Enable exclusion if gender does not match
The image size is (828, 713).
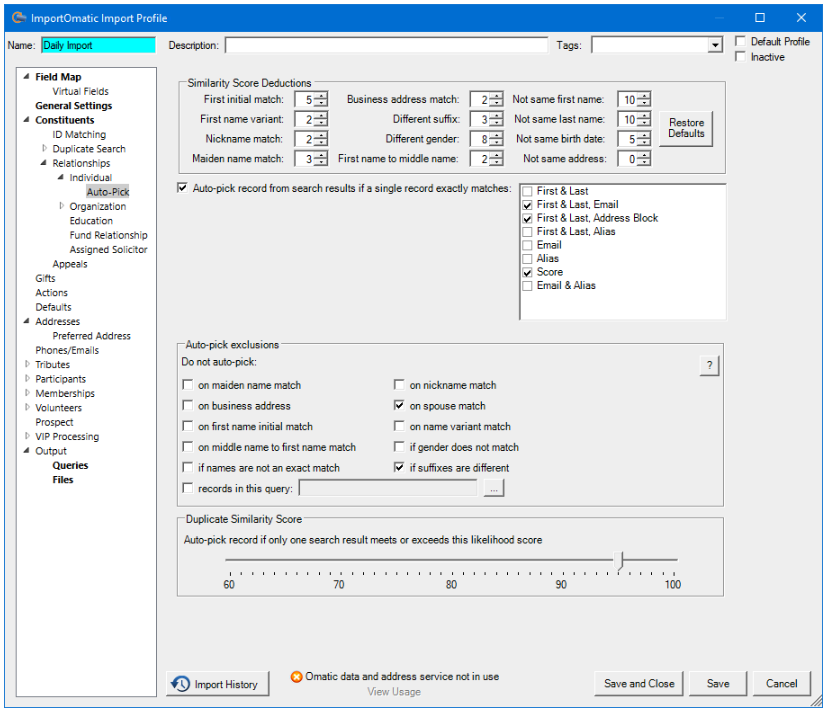tap(399, 447)
